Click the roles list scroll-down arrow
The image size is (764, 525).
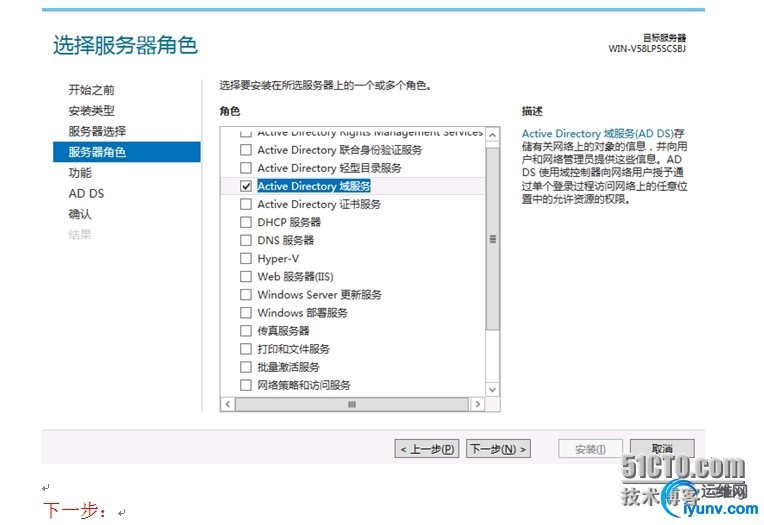coord(493,389)
